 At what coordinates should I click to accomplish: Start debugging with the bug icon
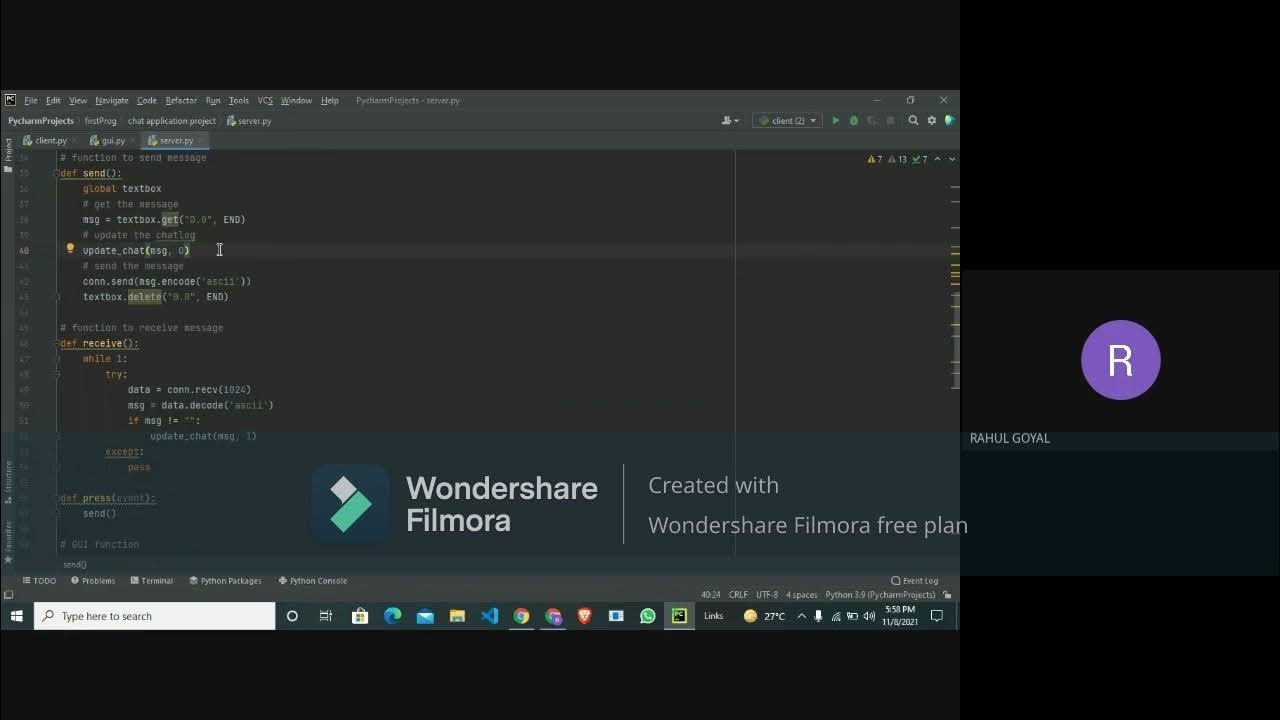(854, 121)
